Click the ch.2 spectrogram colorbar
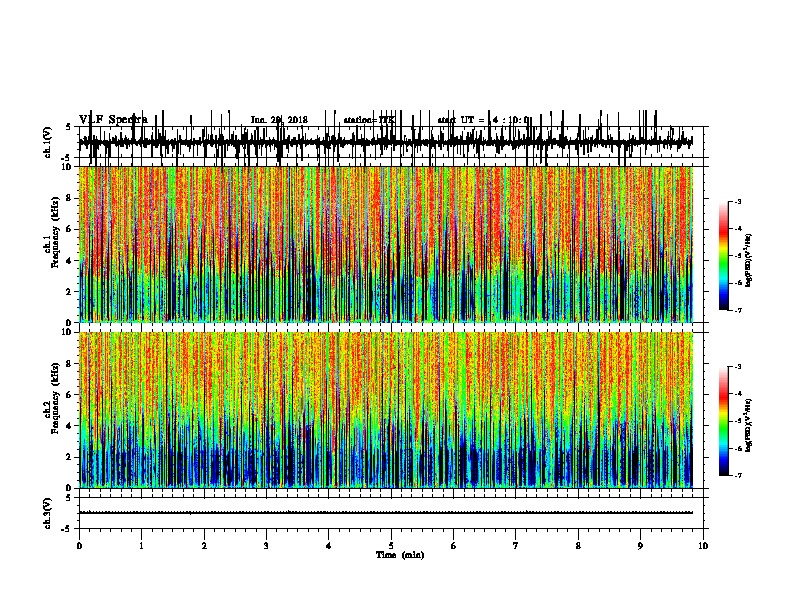The image size is (792, 612). (x=723, y=421)
